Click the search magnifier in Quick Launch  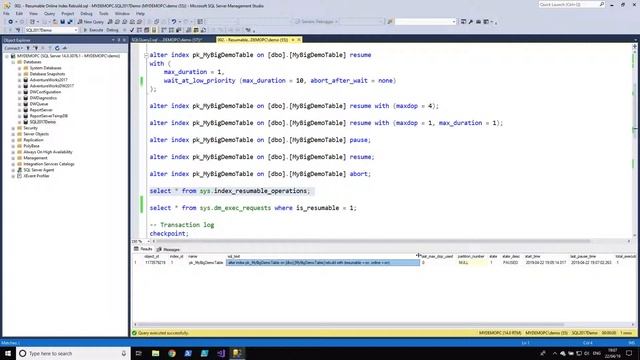[602, 4]
